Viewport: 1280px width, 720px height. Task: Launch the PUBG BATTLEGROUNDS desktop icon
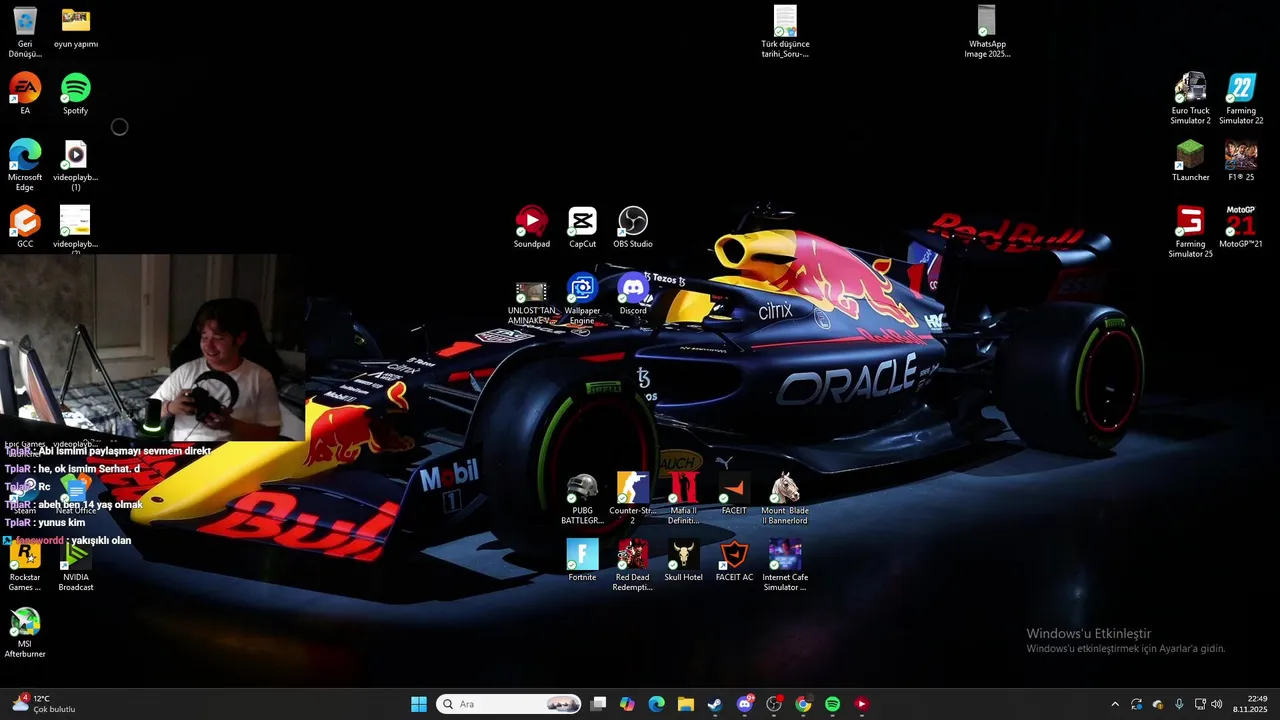point(582,499)
